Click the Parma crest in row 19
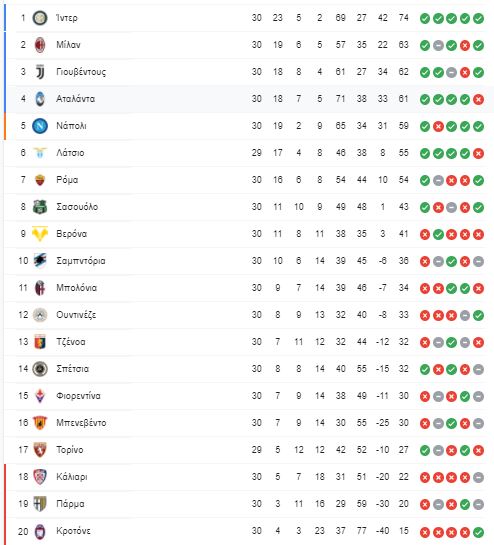Image resolution: width=494 pixels, height=545 pixels. 40,504
